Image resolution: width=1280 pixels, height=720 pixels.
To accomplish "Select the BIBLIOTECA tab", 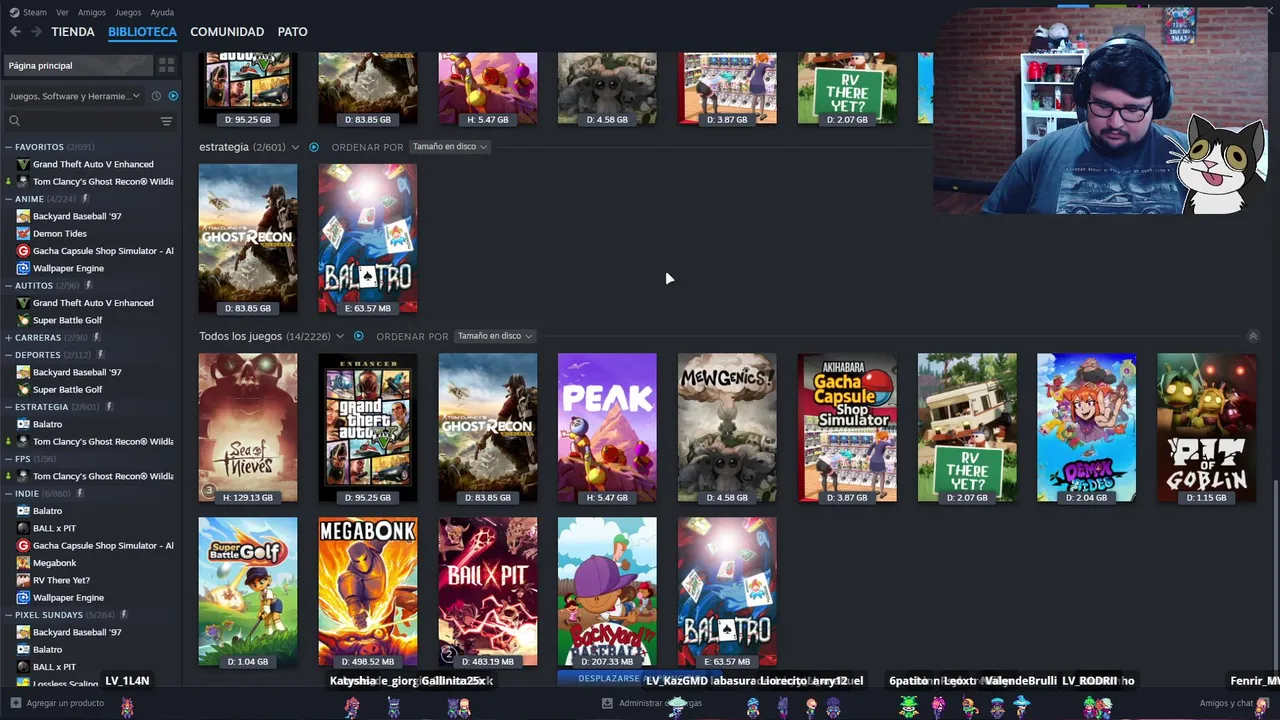I will pyautogui.click(x=142, y=32).
